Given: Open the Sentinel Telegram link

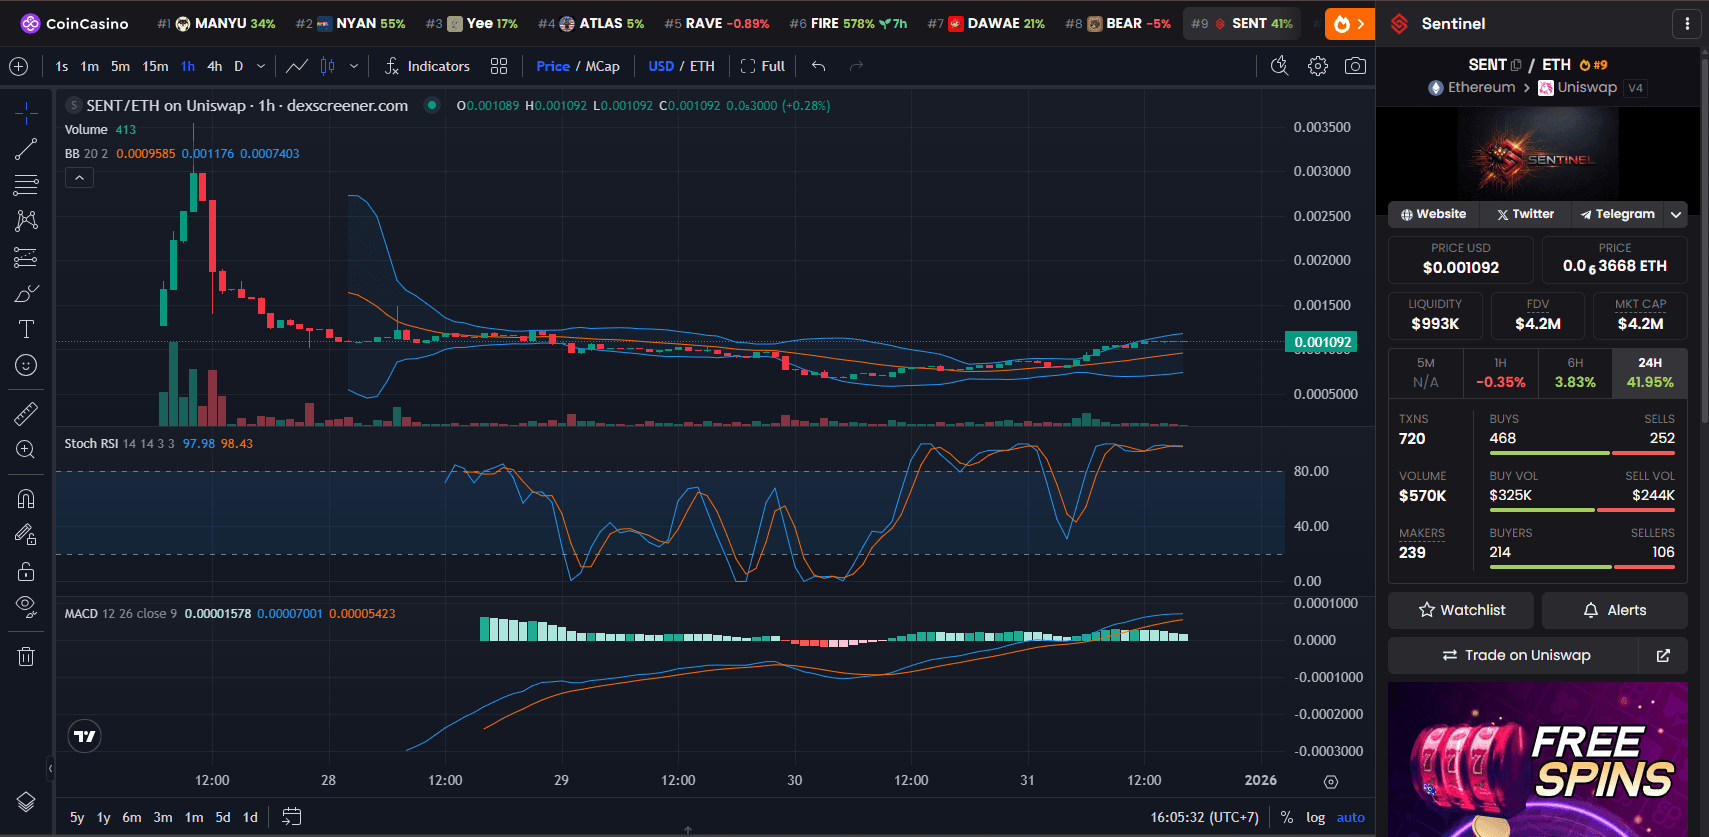Looking at the screenshot, I should 1617,214.
